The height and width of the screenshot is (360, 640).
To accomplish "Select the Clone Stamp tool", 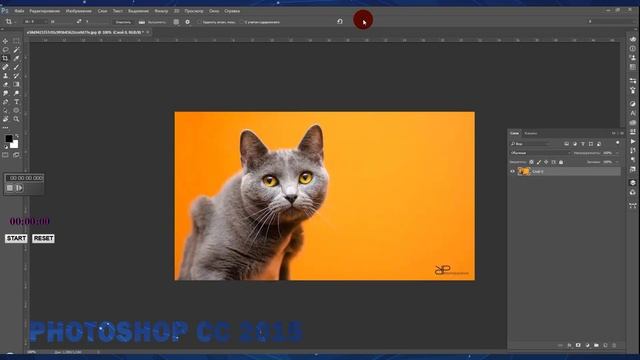I will (5, 76).
